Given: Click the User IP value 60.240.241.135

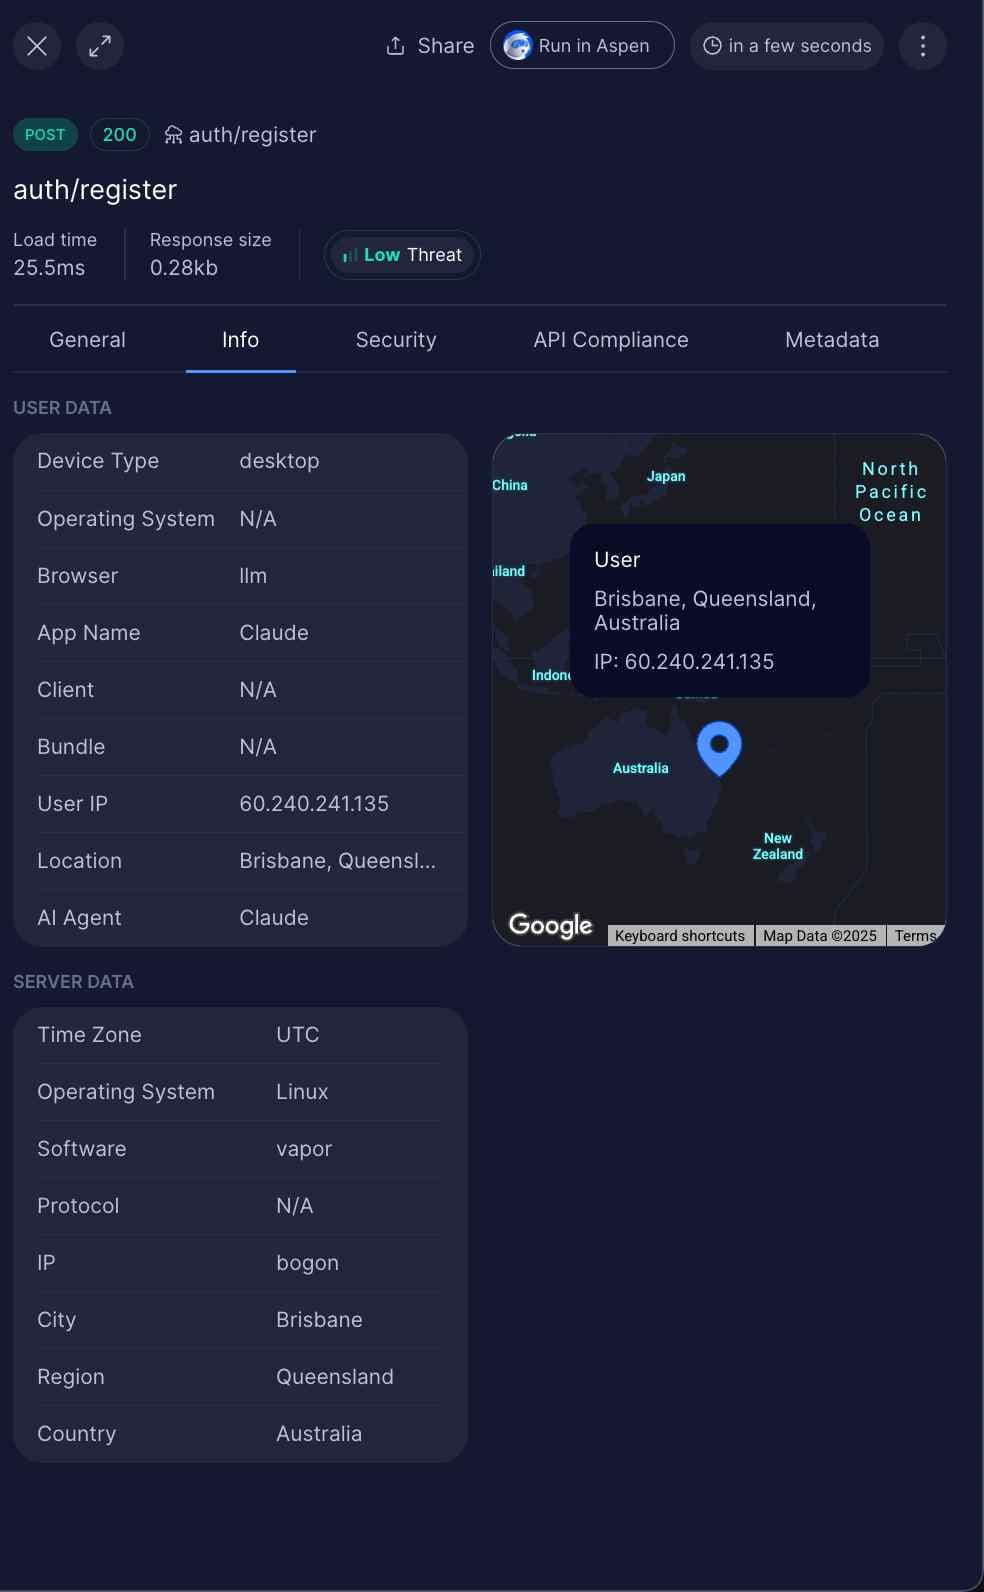Looking at the screenshot, I should coord(314,804).
